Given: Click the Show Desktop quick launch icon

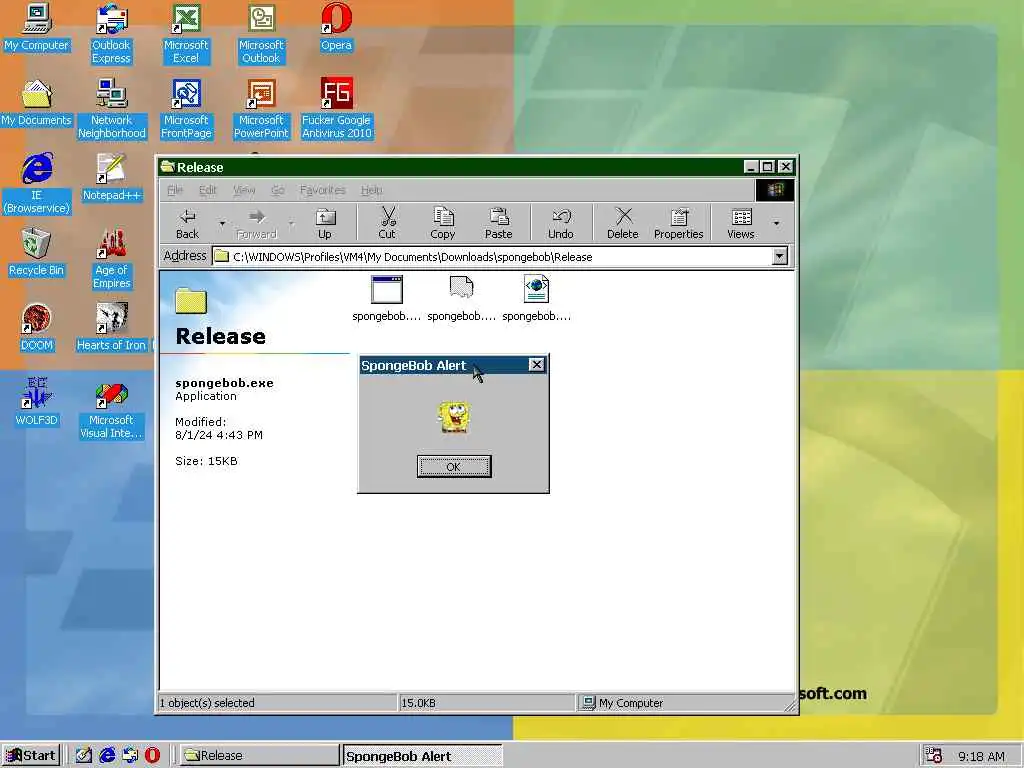Looking at the screenshot, I should coord(83,756).
